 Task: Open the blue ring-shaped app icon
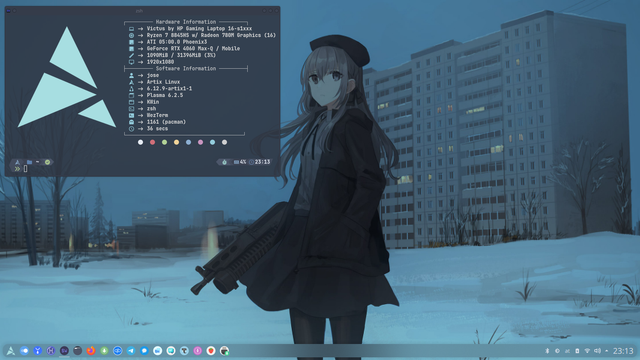118,351
